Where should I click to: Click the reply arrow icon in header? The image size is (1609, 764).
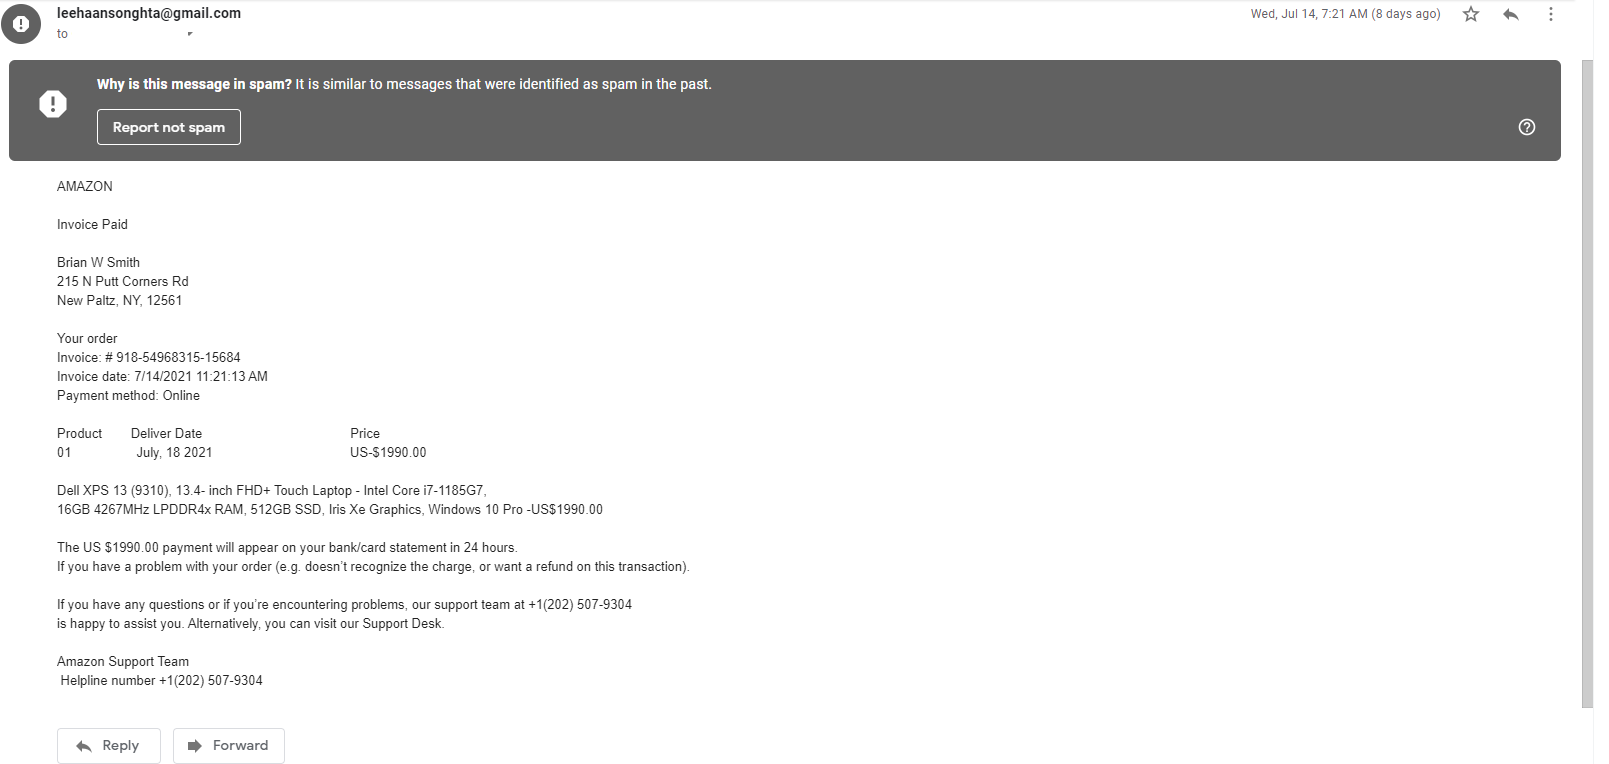pyautogui.click(x=1511, y=14)
